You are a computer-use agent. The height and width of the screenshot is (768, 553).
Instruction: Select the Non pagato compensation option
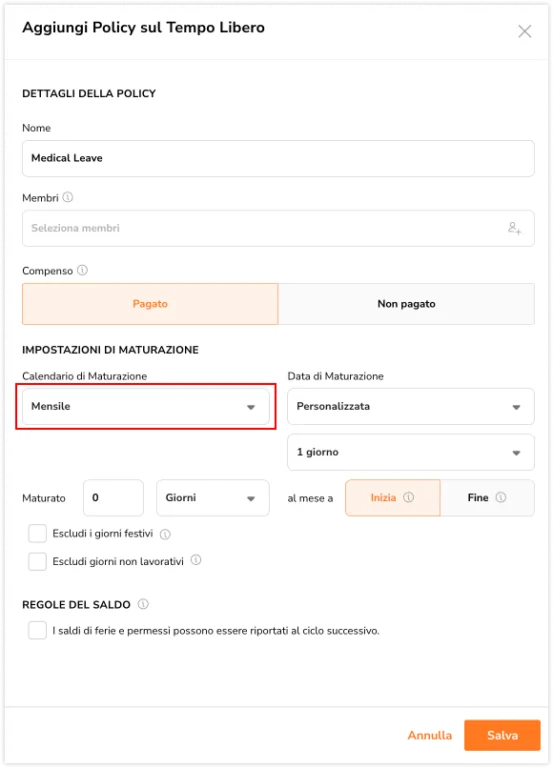coord(407,304)
